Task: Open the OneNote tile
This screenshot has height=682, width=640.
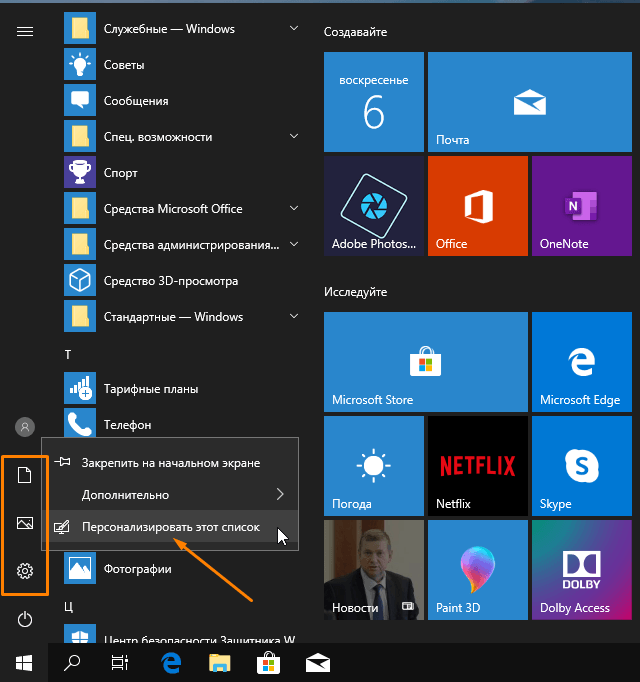Action: coord(582,206)
